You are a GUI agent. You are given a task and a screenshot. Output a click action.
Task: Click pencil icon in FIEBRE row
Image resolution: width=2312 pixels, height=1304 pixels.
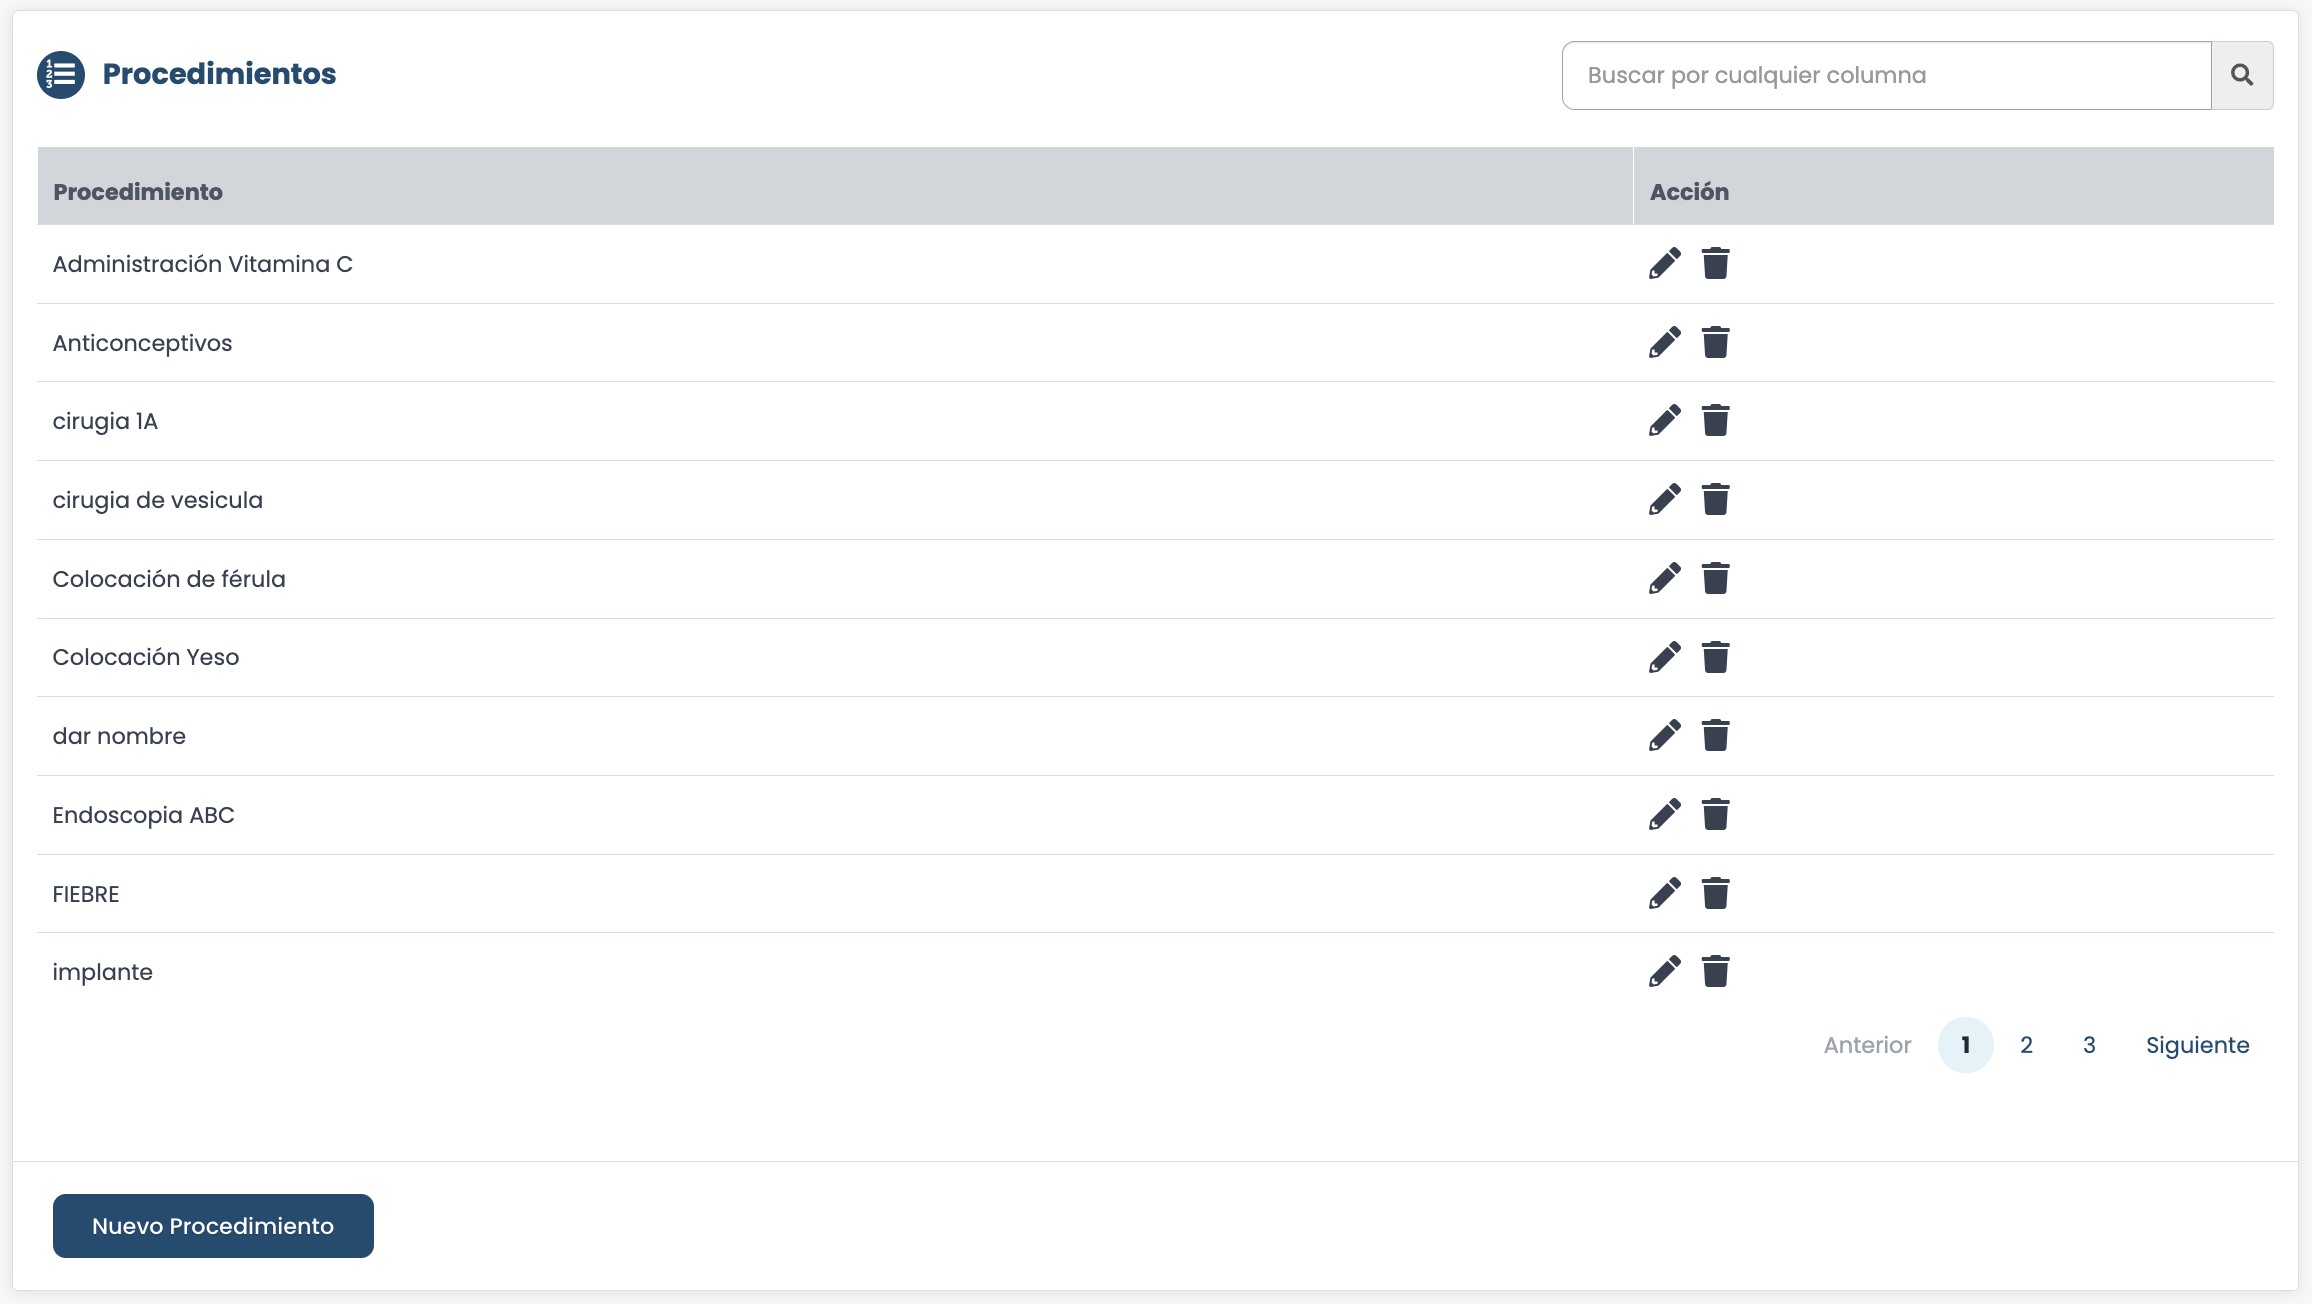point(1665,894)
